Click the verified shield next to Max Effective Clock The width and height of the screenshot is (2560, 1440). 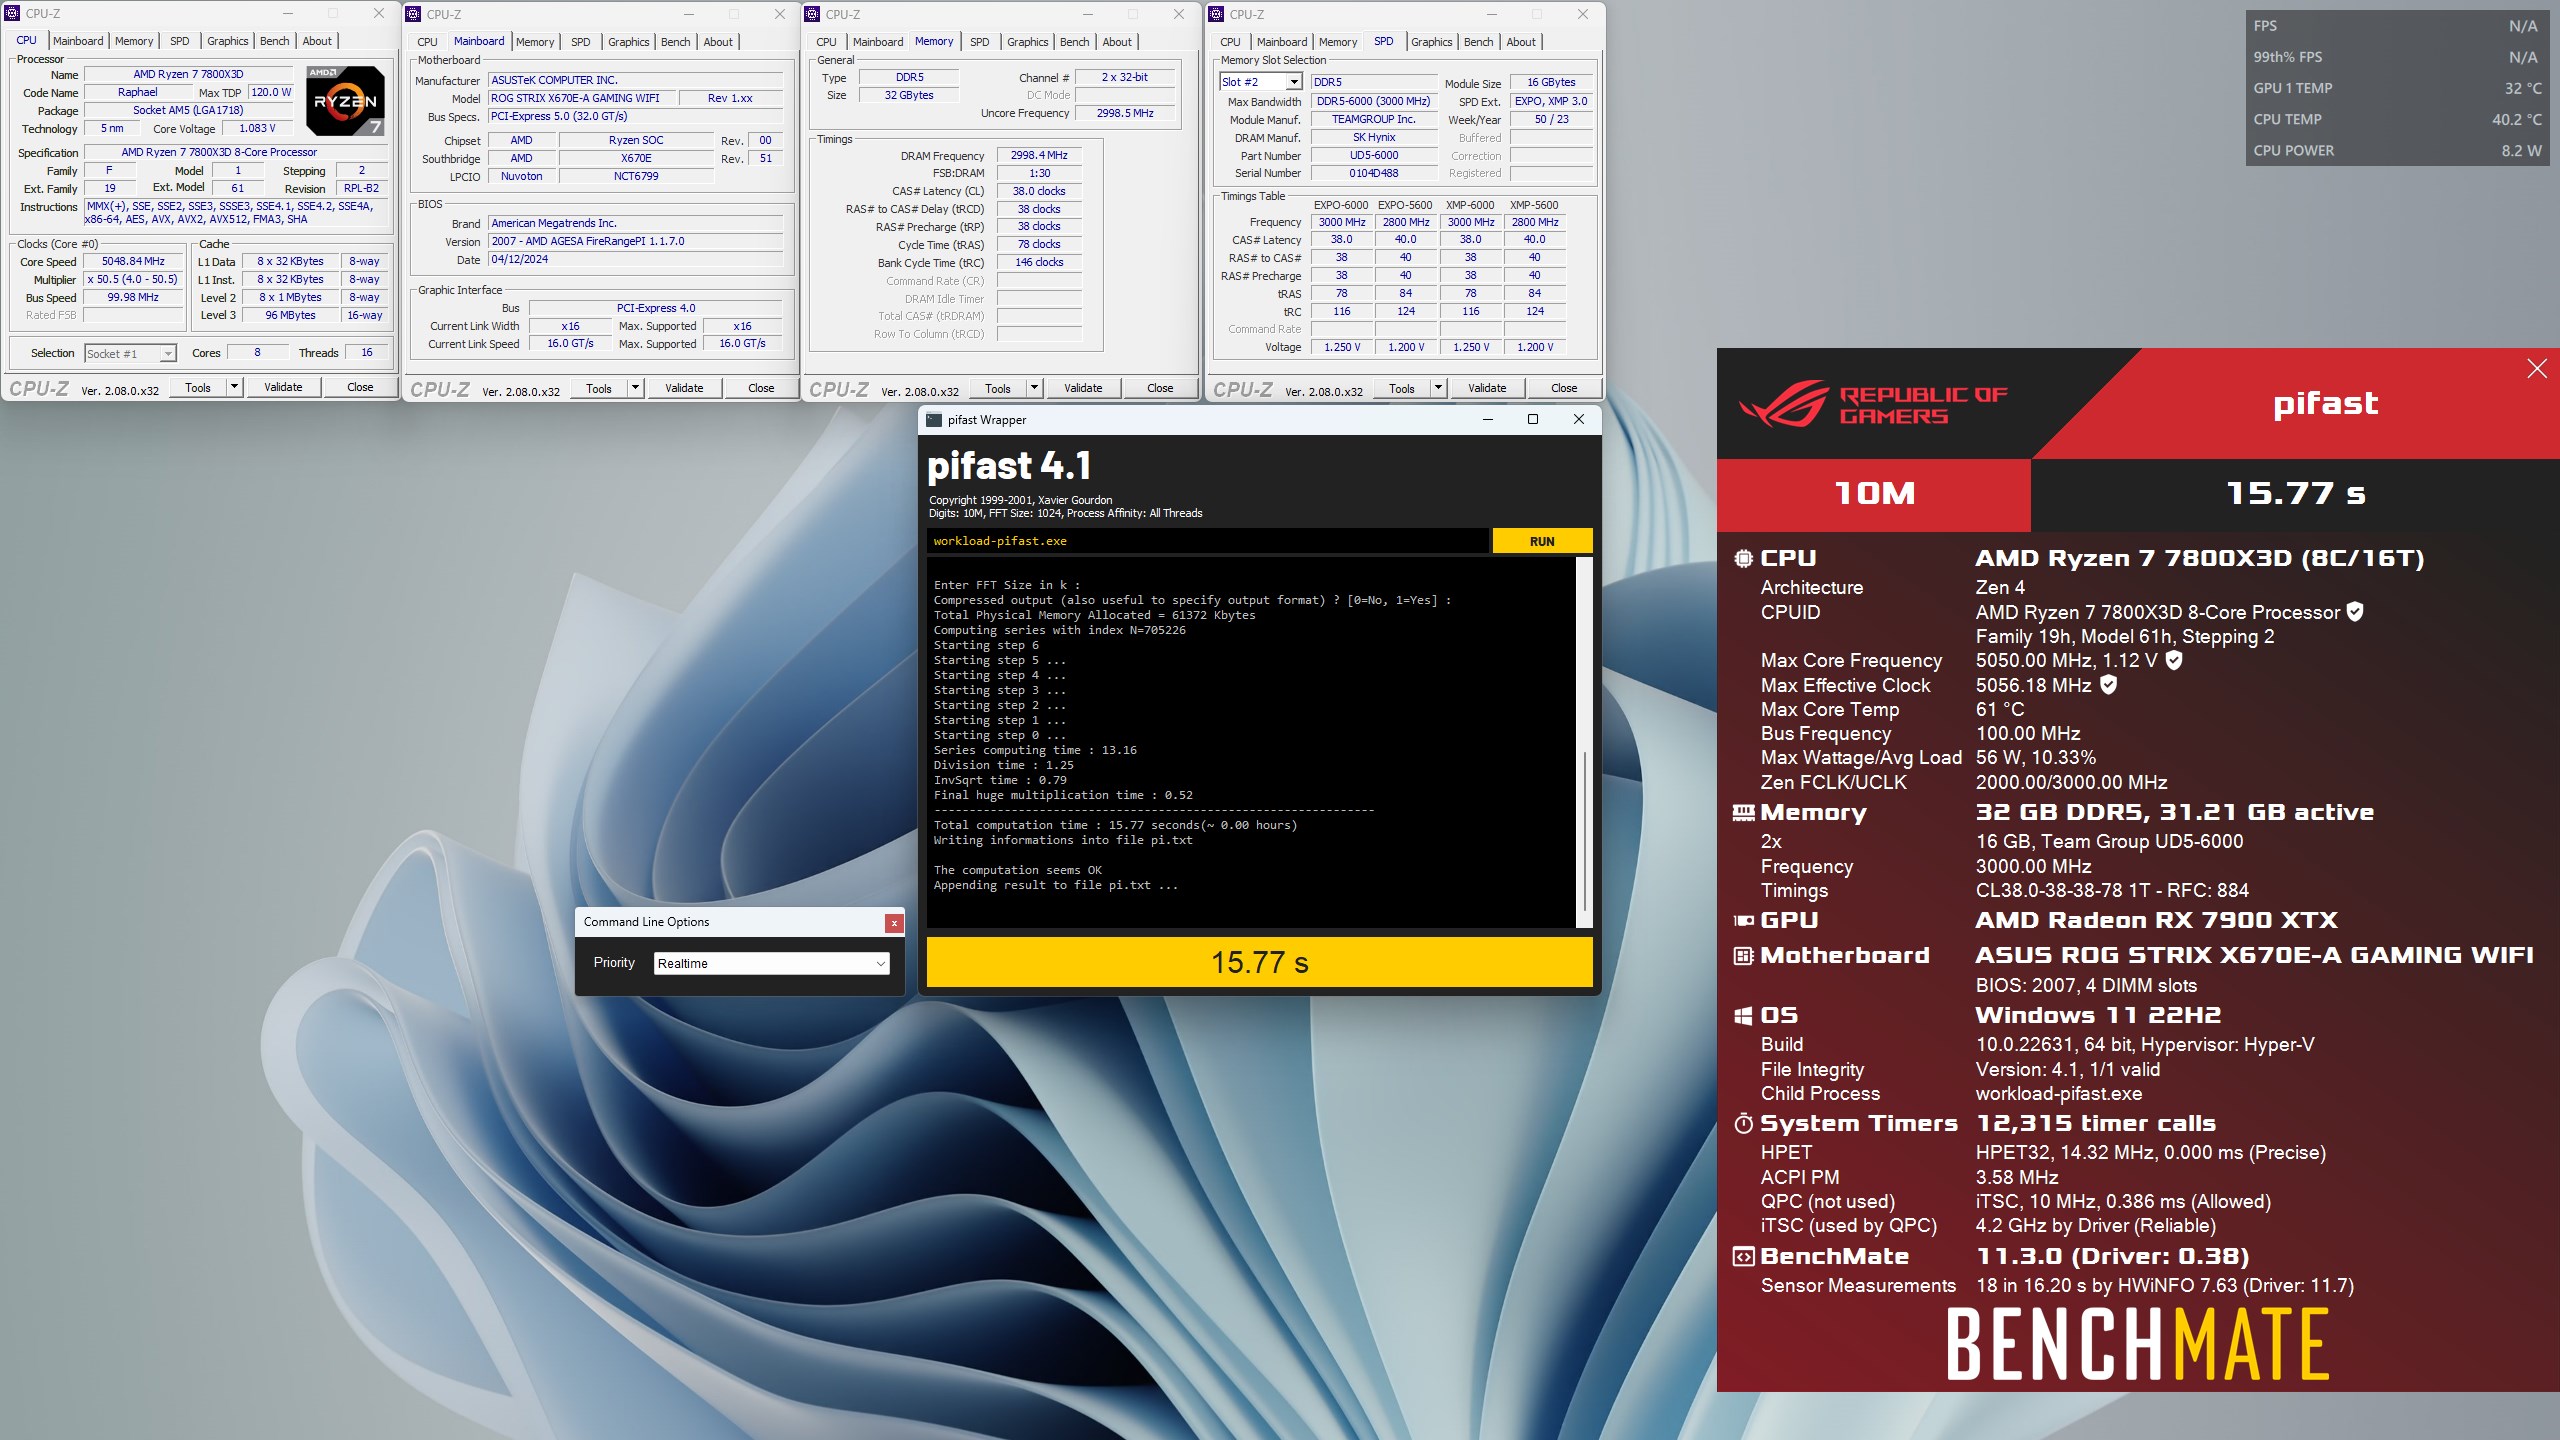click(2108, 685)
